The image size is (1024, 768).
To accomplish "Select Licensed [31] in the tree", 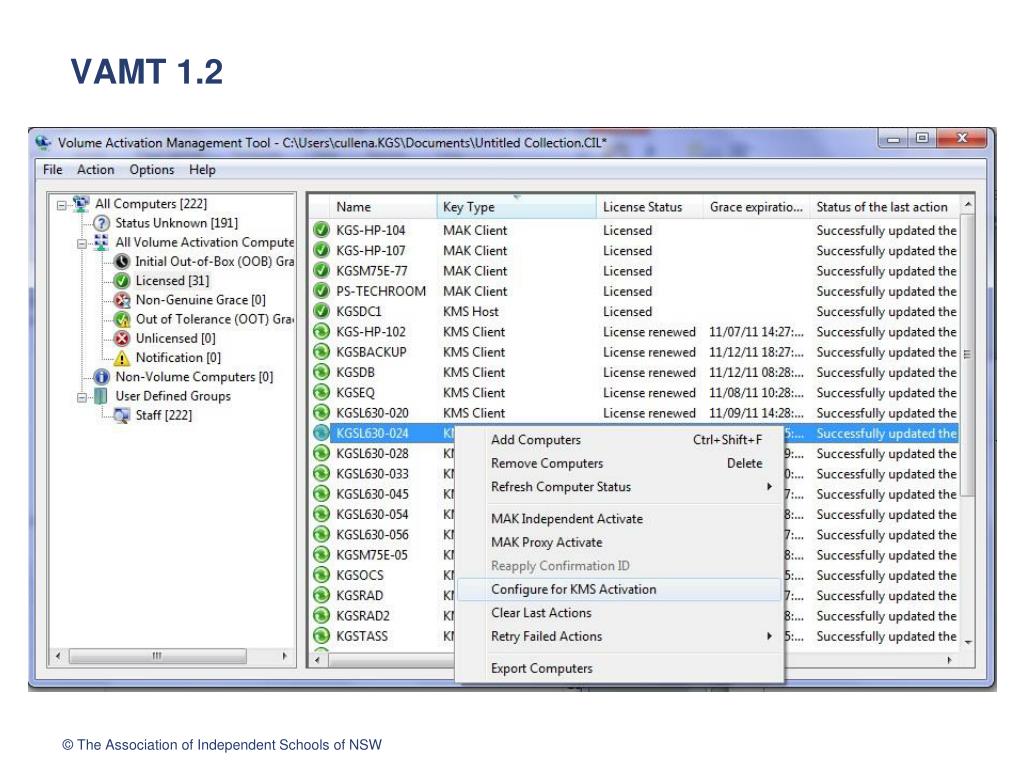I will point(172,281).
